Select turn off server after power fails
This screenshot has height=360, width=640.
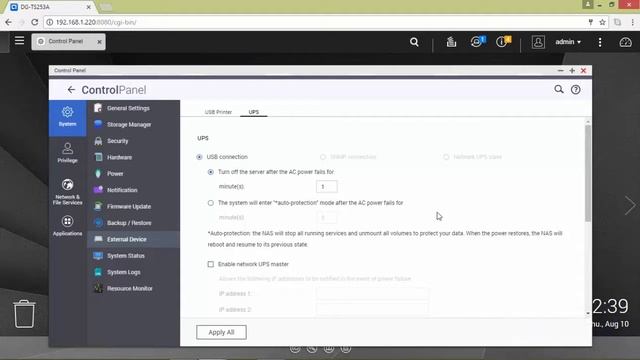(211, 172)
